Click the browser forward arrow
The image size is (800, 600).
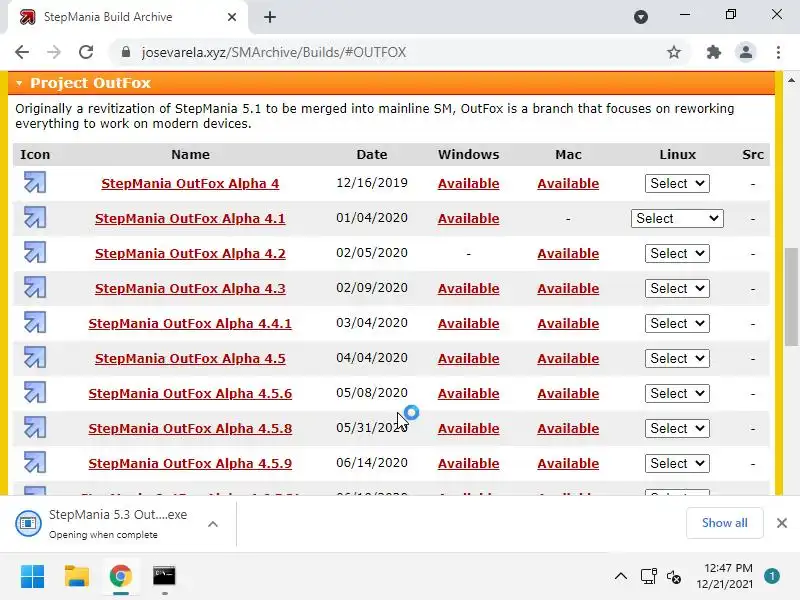coord(54,52)
